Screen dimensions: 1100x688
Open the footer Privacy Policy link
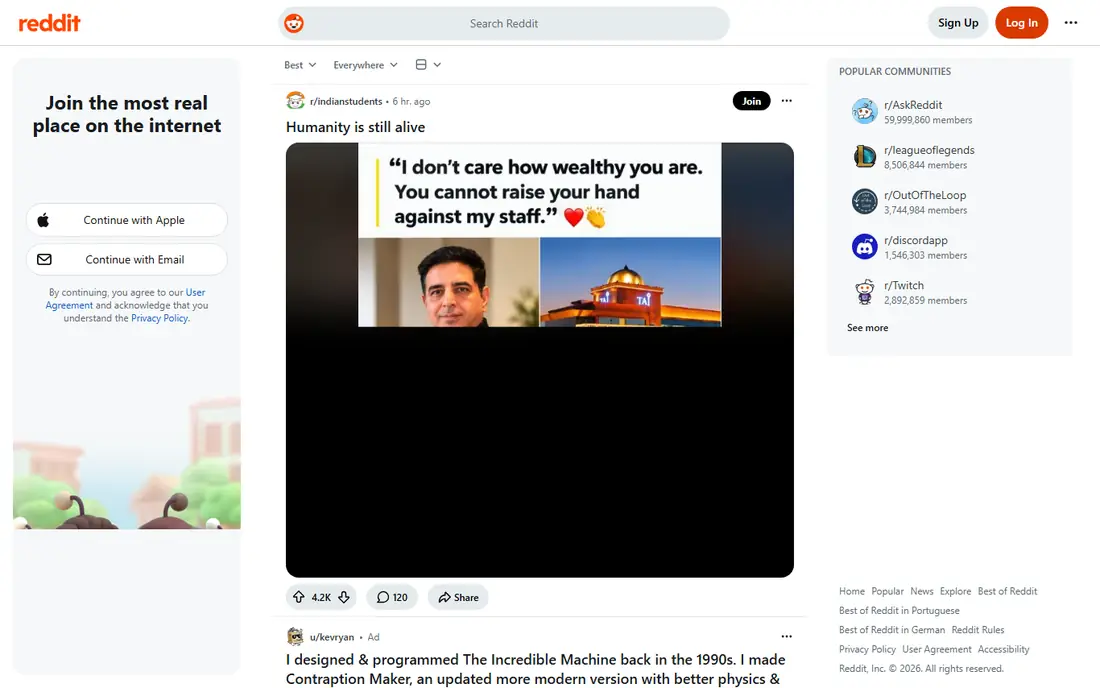coord(867,649)
